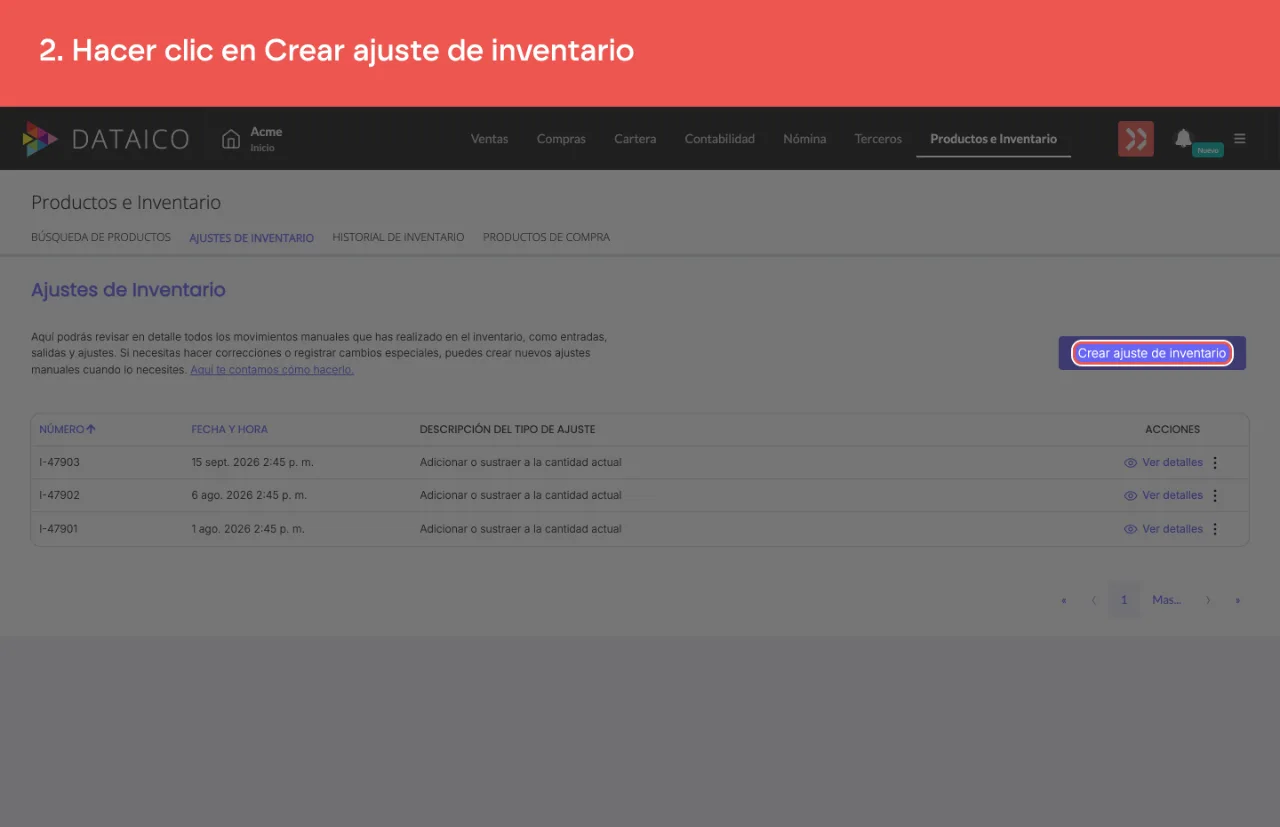This screenshot has height=827, width=1280.
Task: Switch to Búsqueda de Productos tab
Action: 101,238
